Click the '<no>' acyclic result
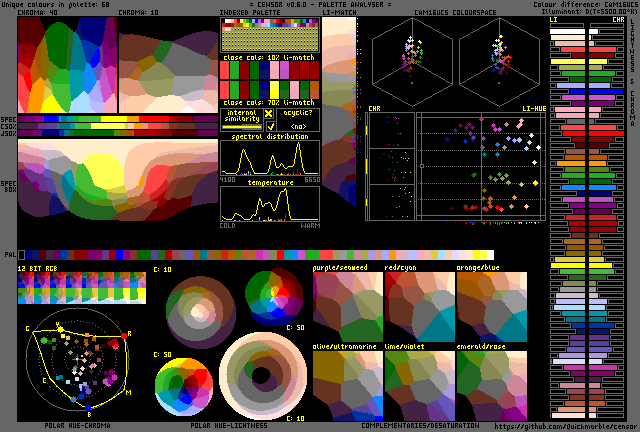Image resolution: width=640 pixels, height=432 pixels. tap(298, 127)
